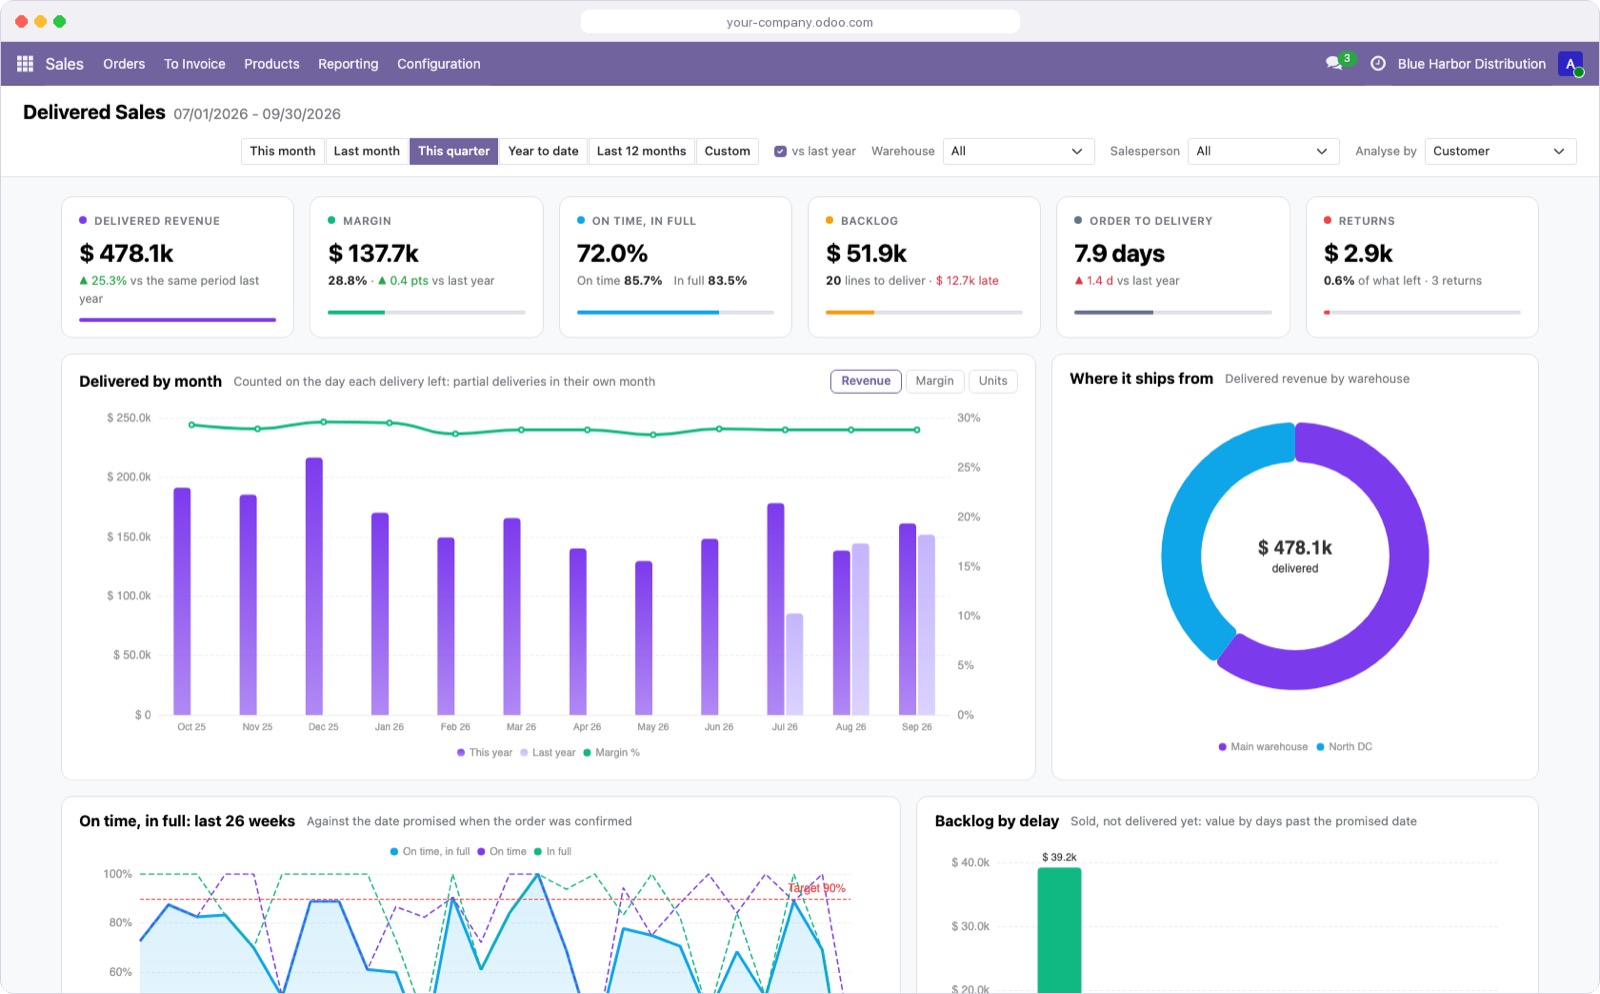
Task: Select the Year to date period
Action: pyautogui.click(x=543, y=151)
